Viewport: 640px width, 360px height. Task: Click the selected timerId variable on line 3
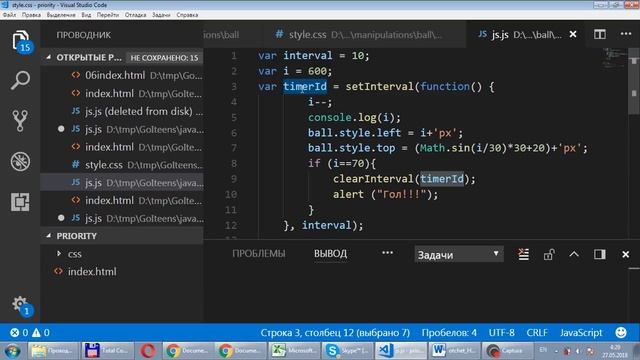pos(305,87)
